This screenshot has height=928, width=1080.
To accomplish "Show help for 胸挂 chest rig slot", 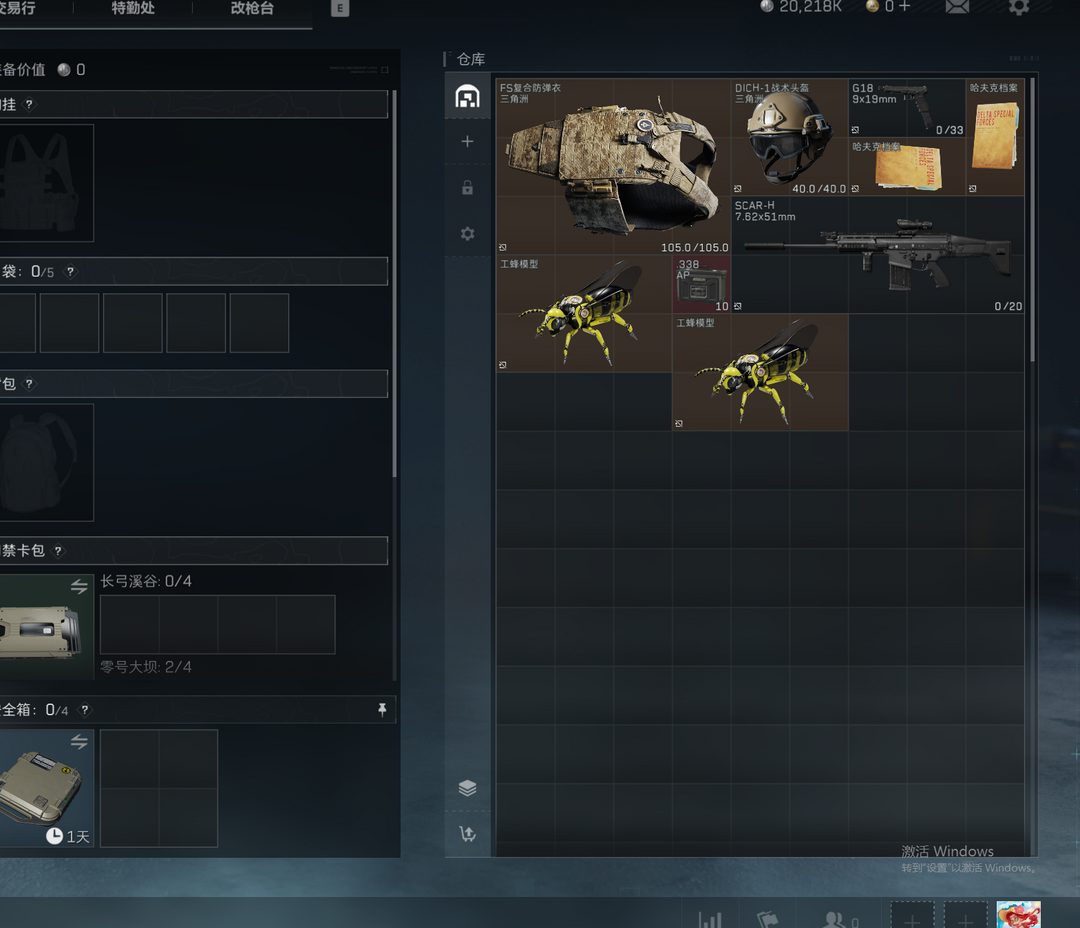I will point(29,104).
